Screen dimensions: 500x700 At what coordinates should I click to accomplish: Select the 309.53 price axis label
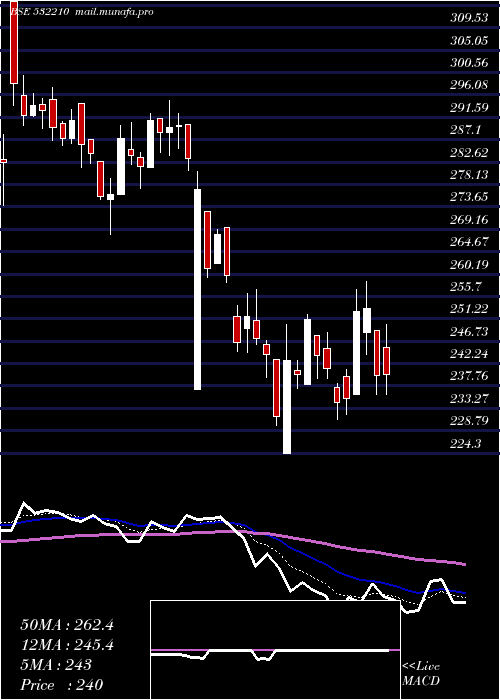[469, 18]
